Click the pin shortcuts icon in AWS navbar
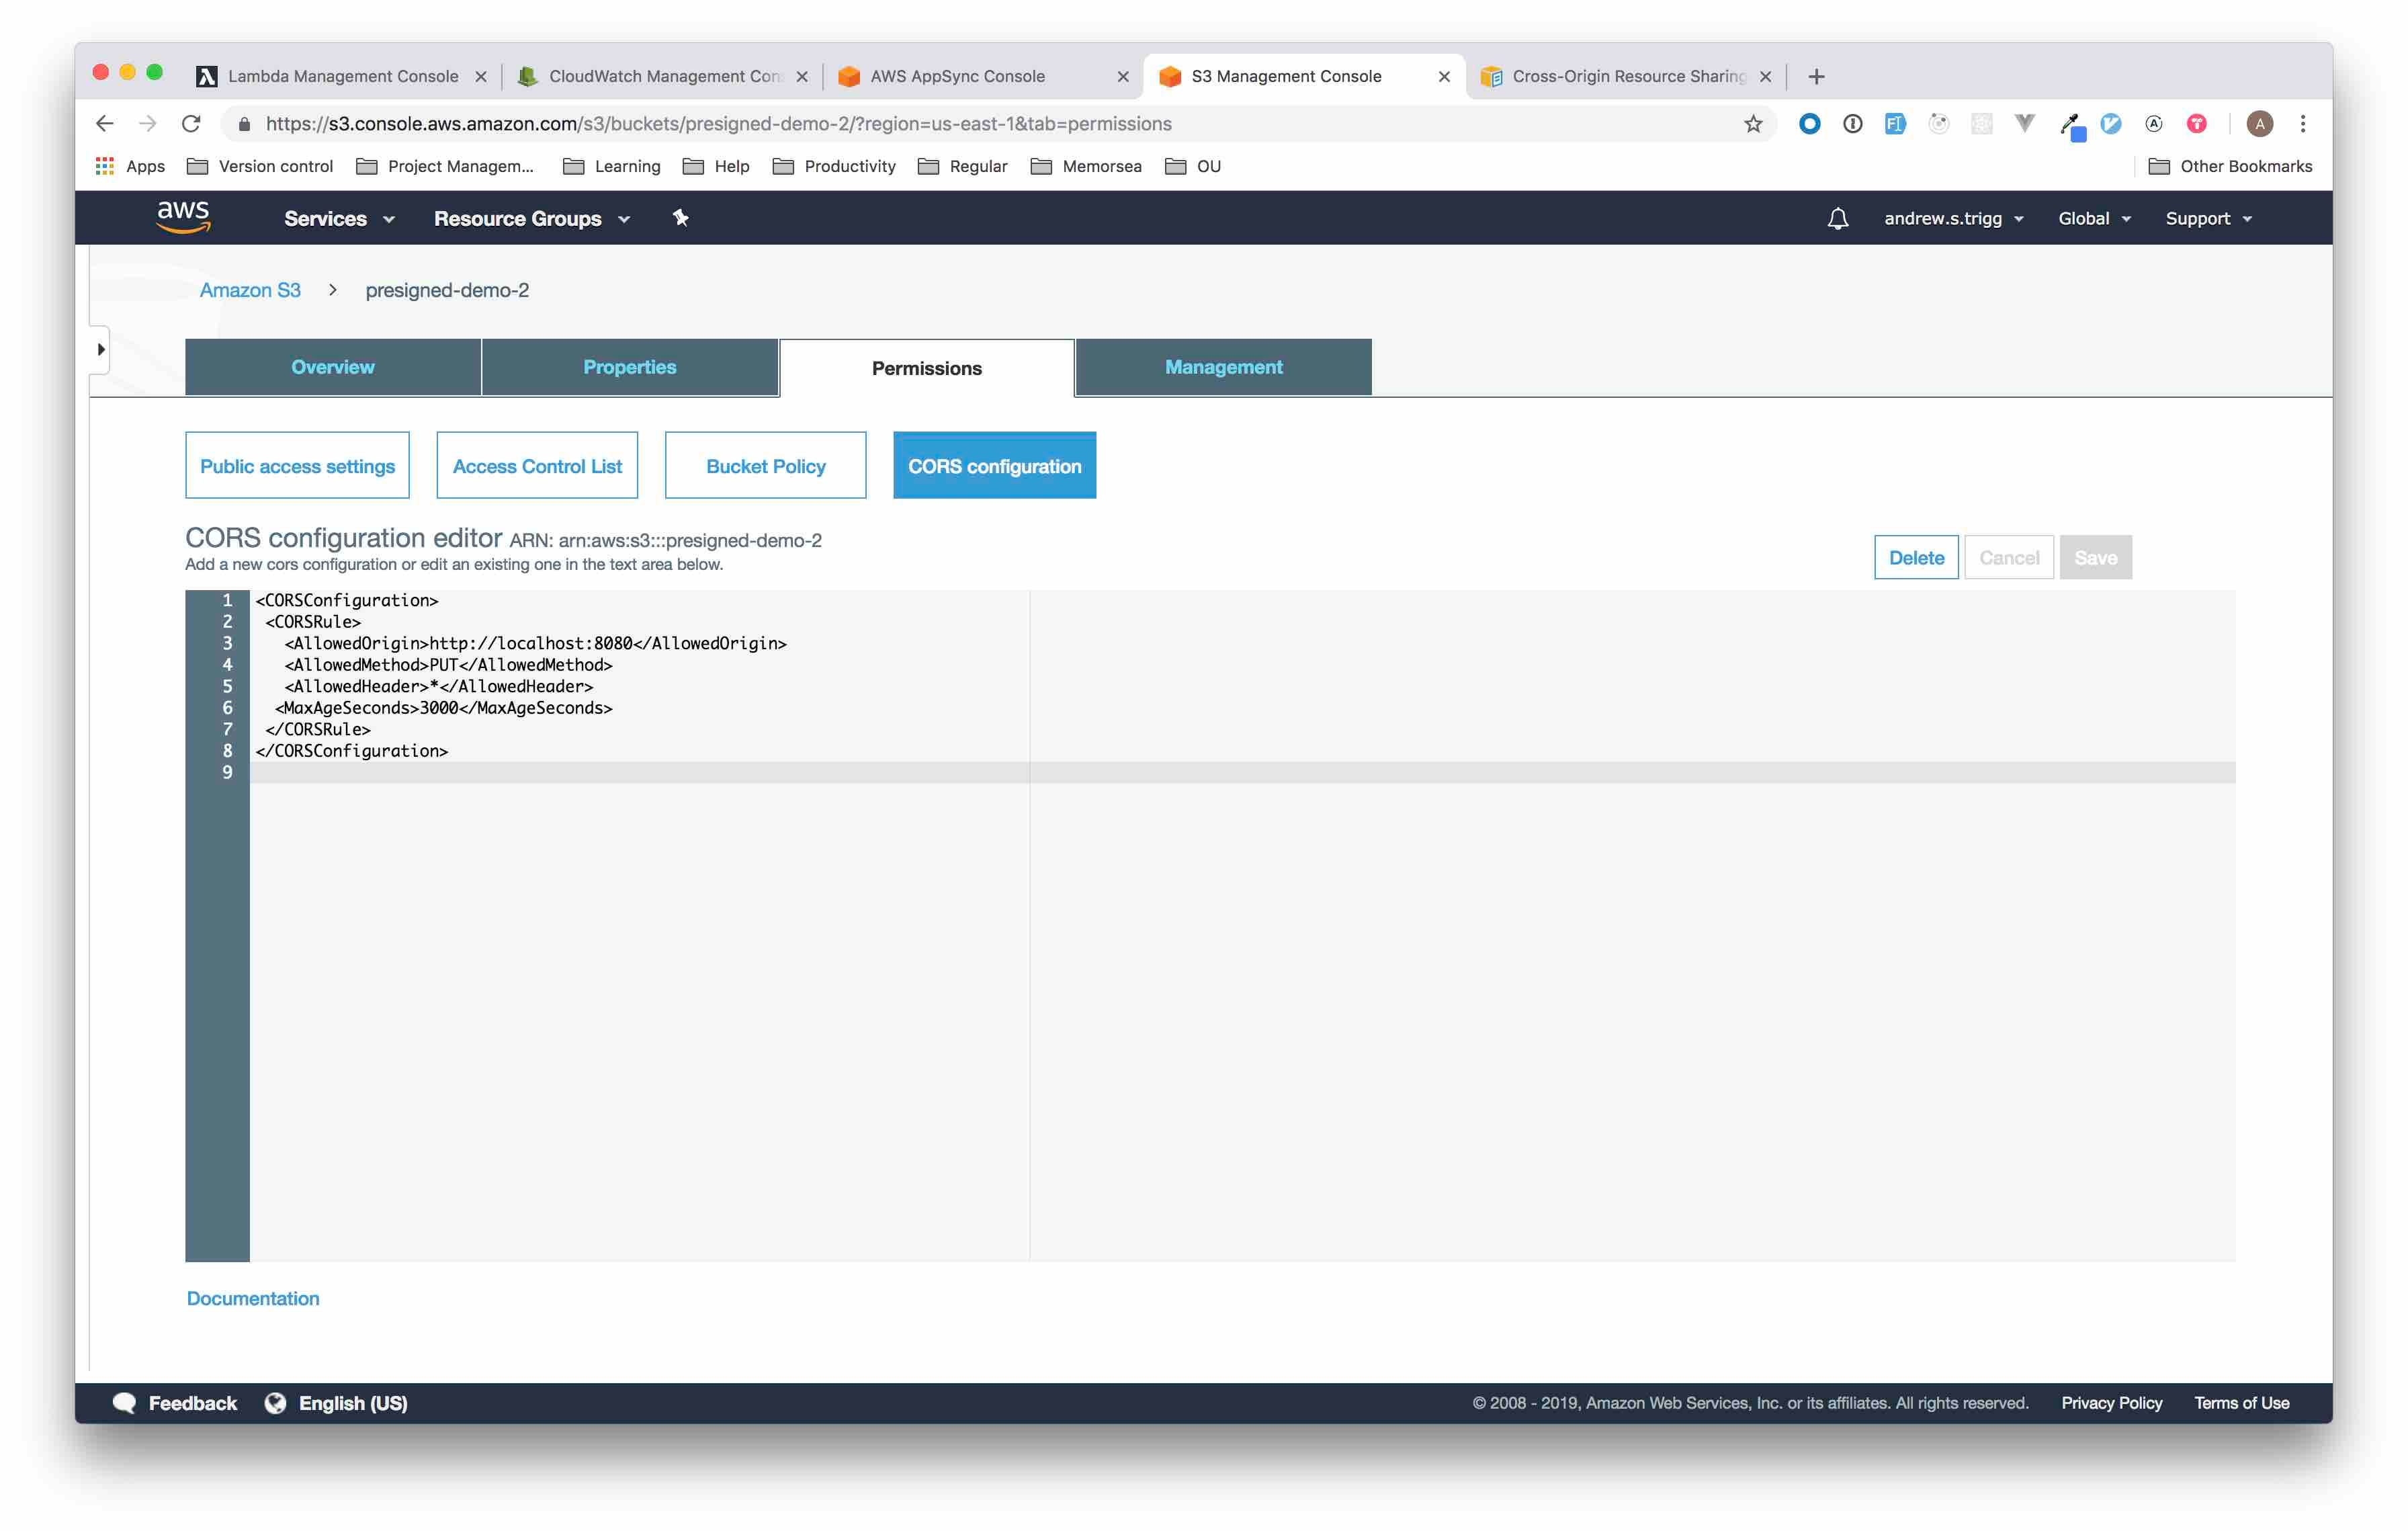The width and height of the screenshot is (2408, 1531). [680, 218]
